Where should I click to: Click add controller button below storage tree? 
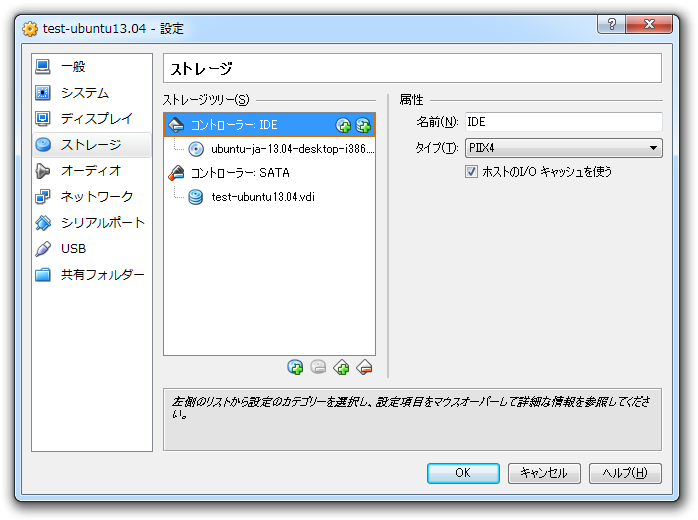pyautogui.click(x=341, y=367)
